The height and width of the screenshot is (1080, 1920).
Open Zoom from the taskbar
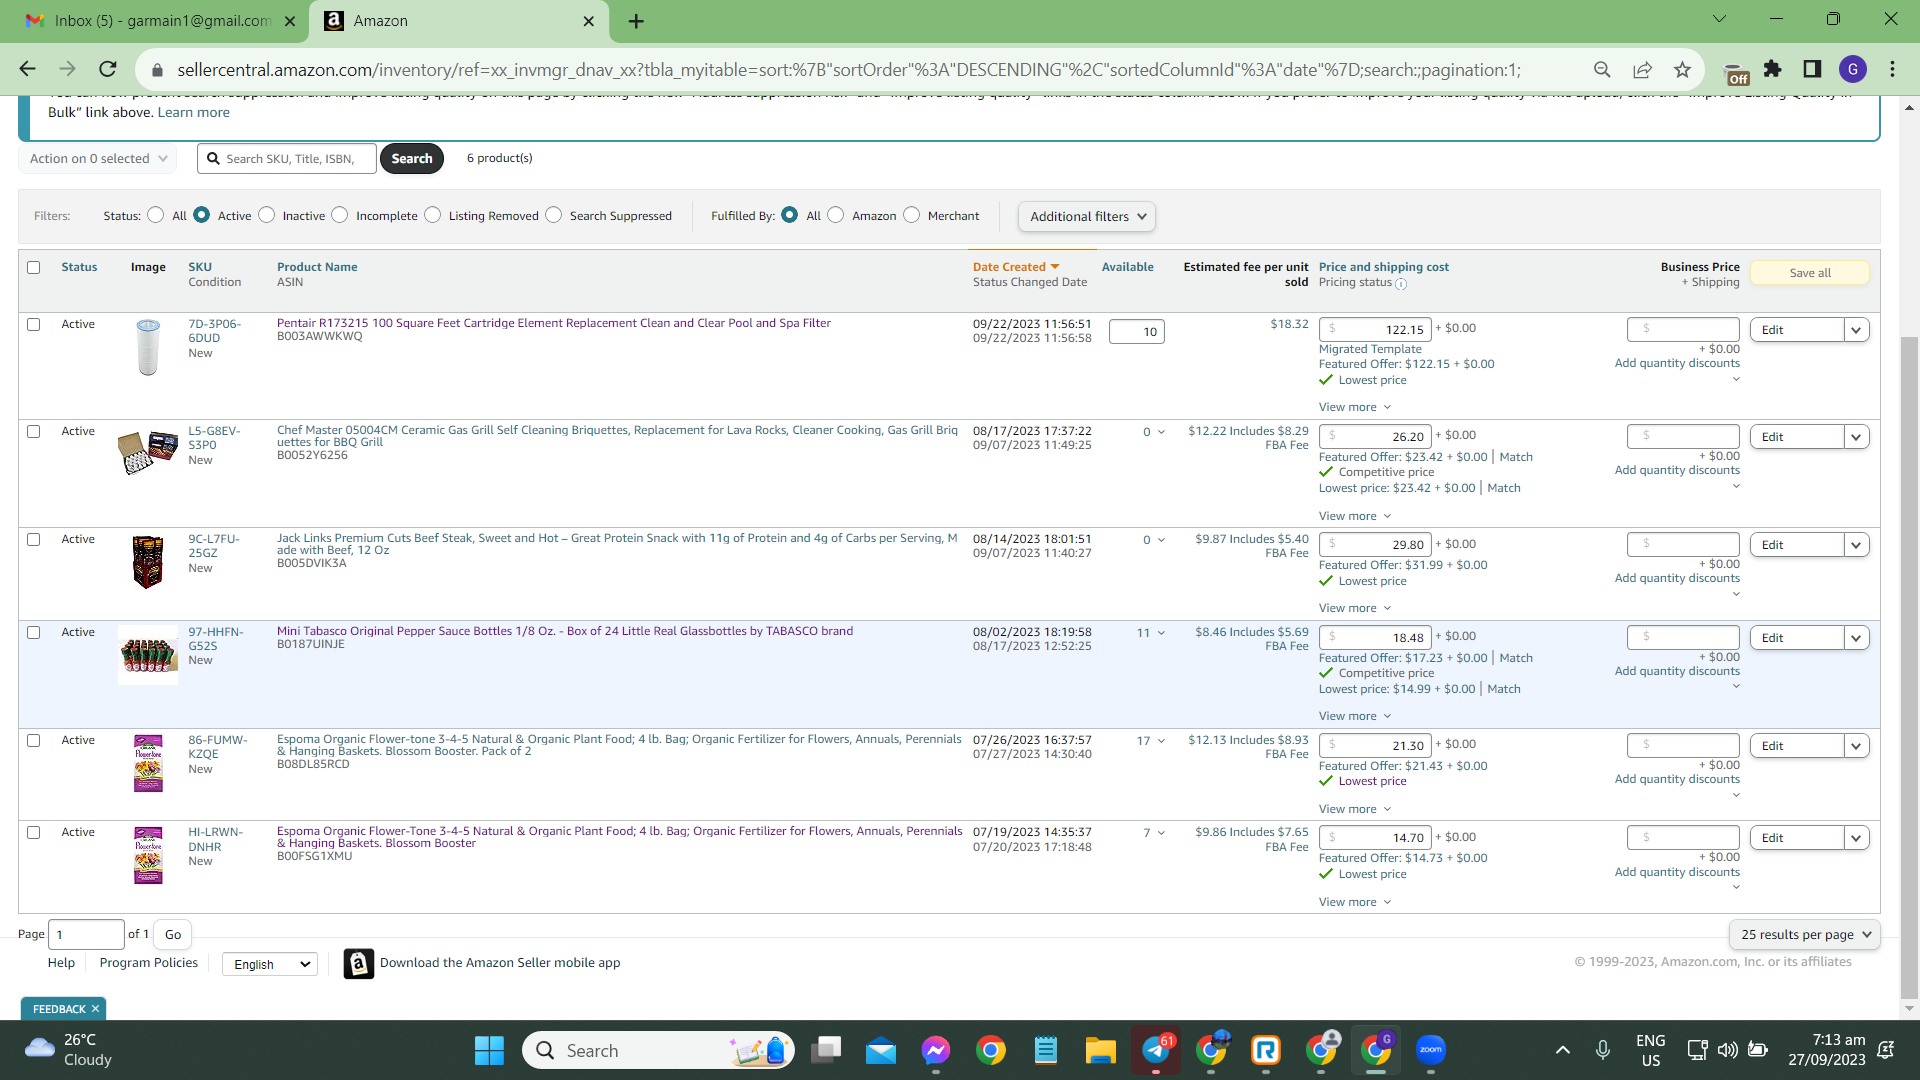pos(1431,1050)
